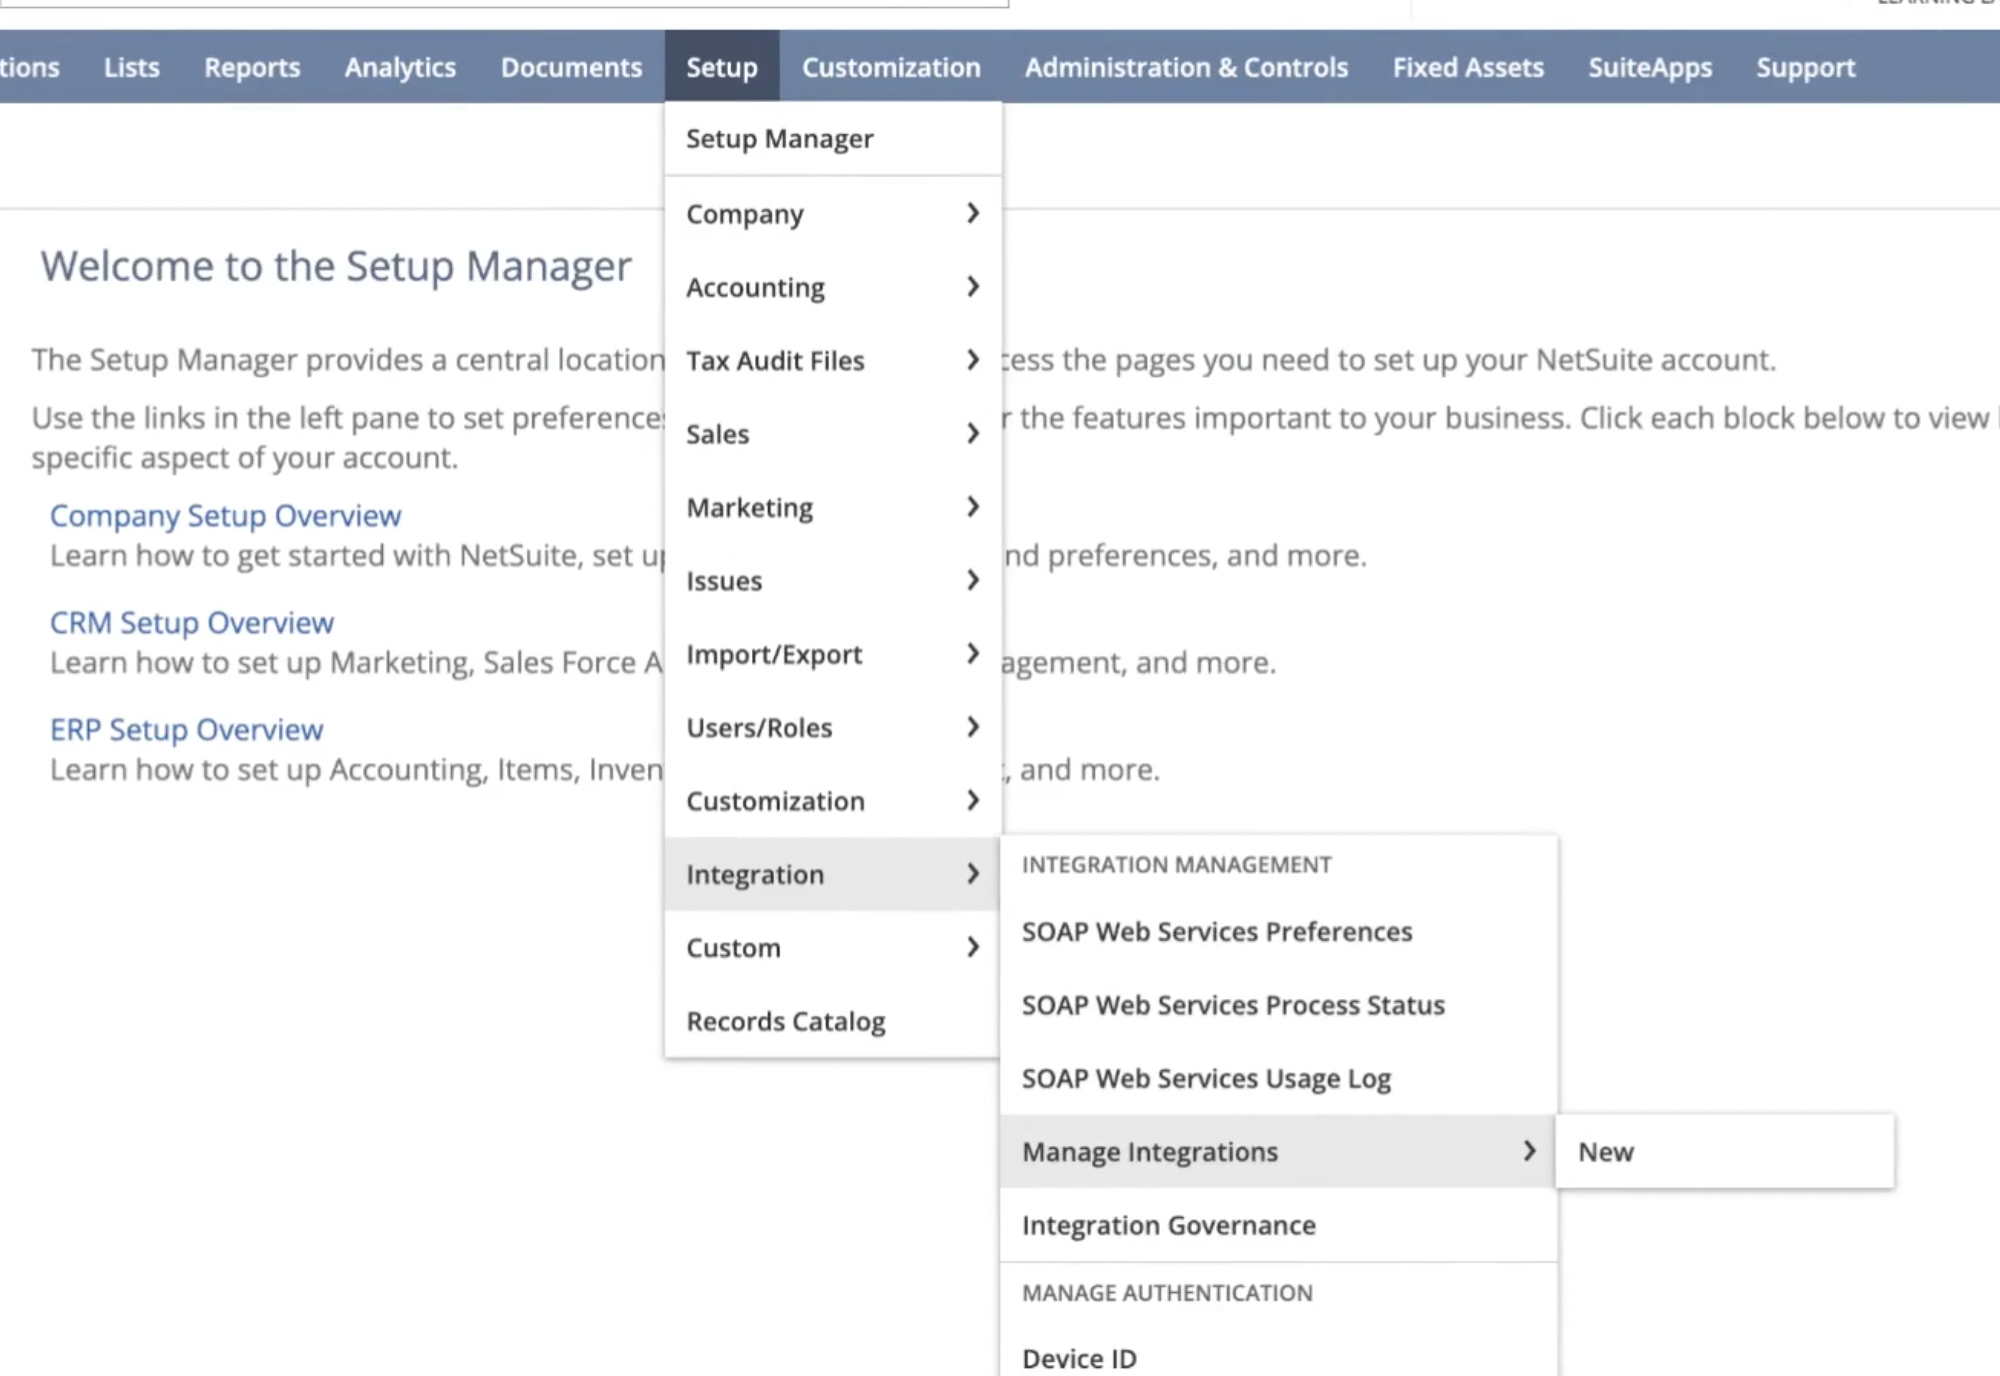Open SOAP Web Services Usage Log
The image size is (2000, 1376).
pos(1205,1079)
